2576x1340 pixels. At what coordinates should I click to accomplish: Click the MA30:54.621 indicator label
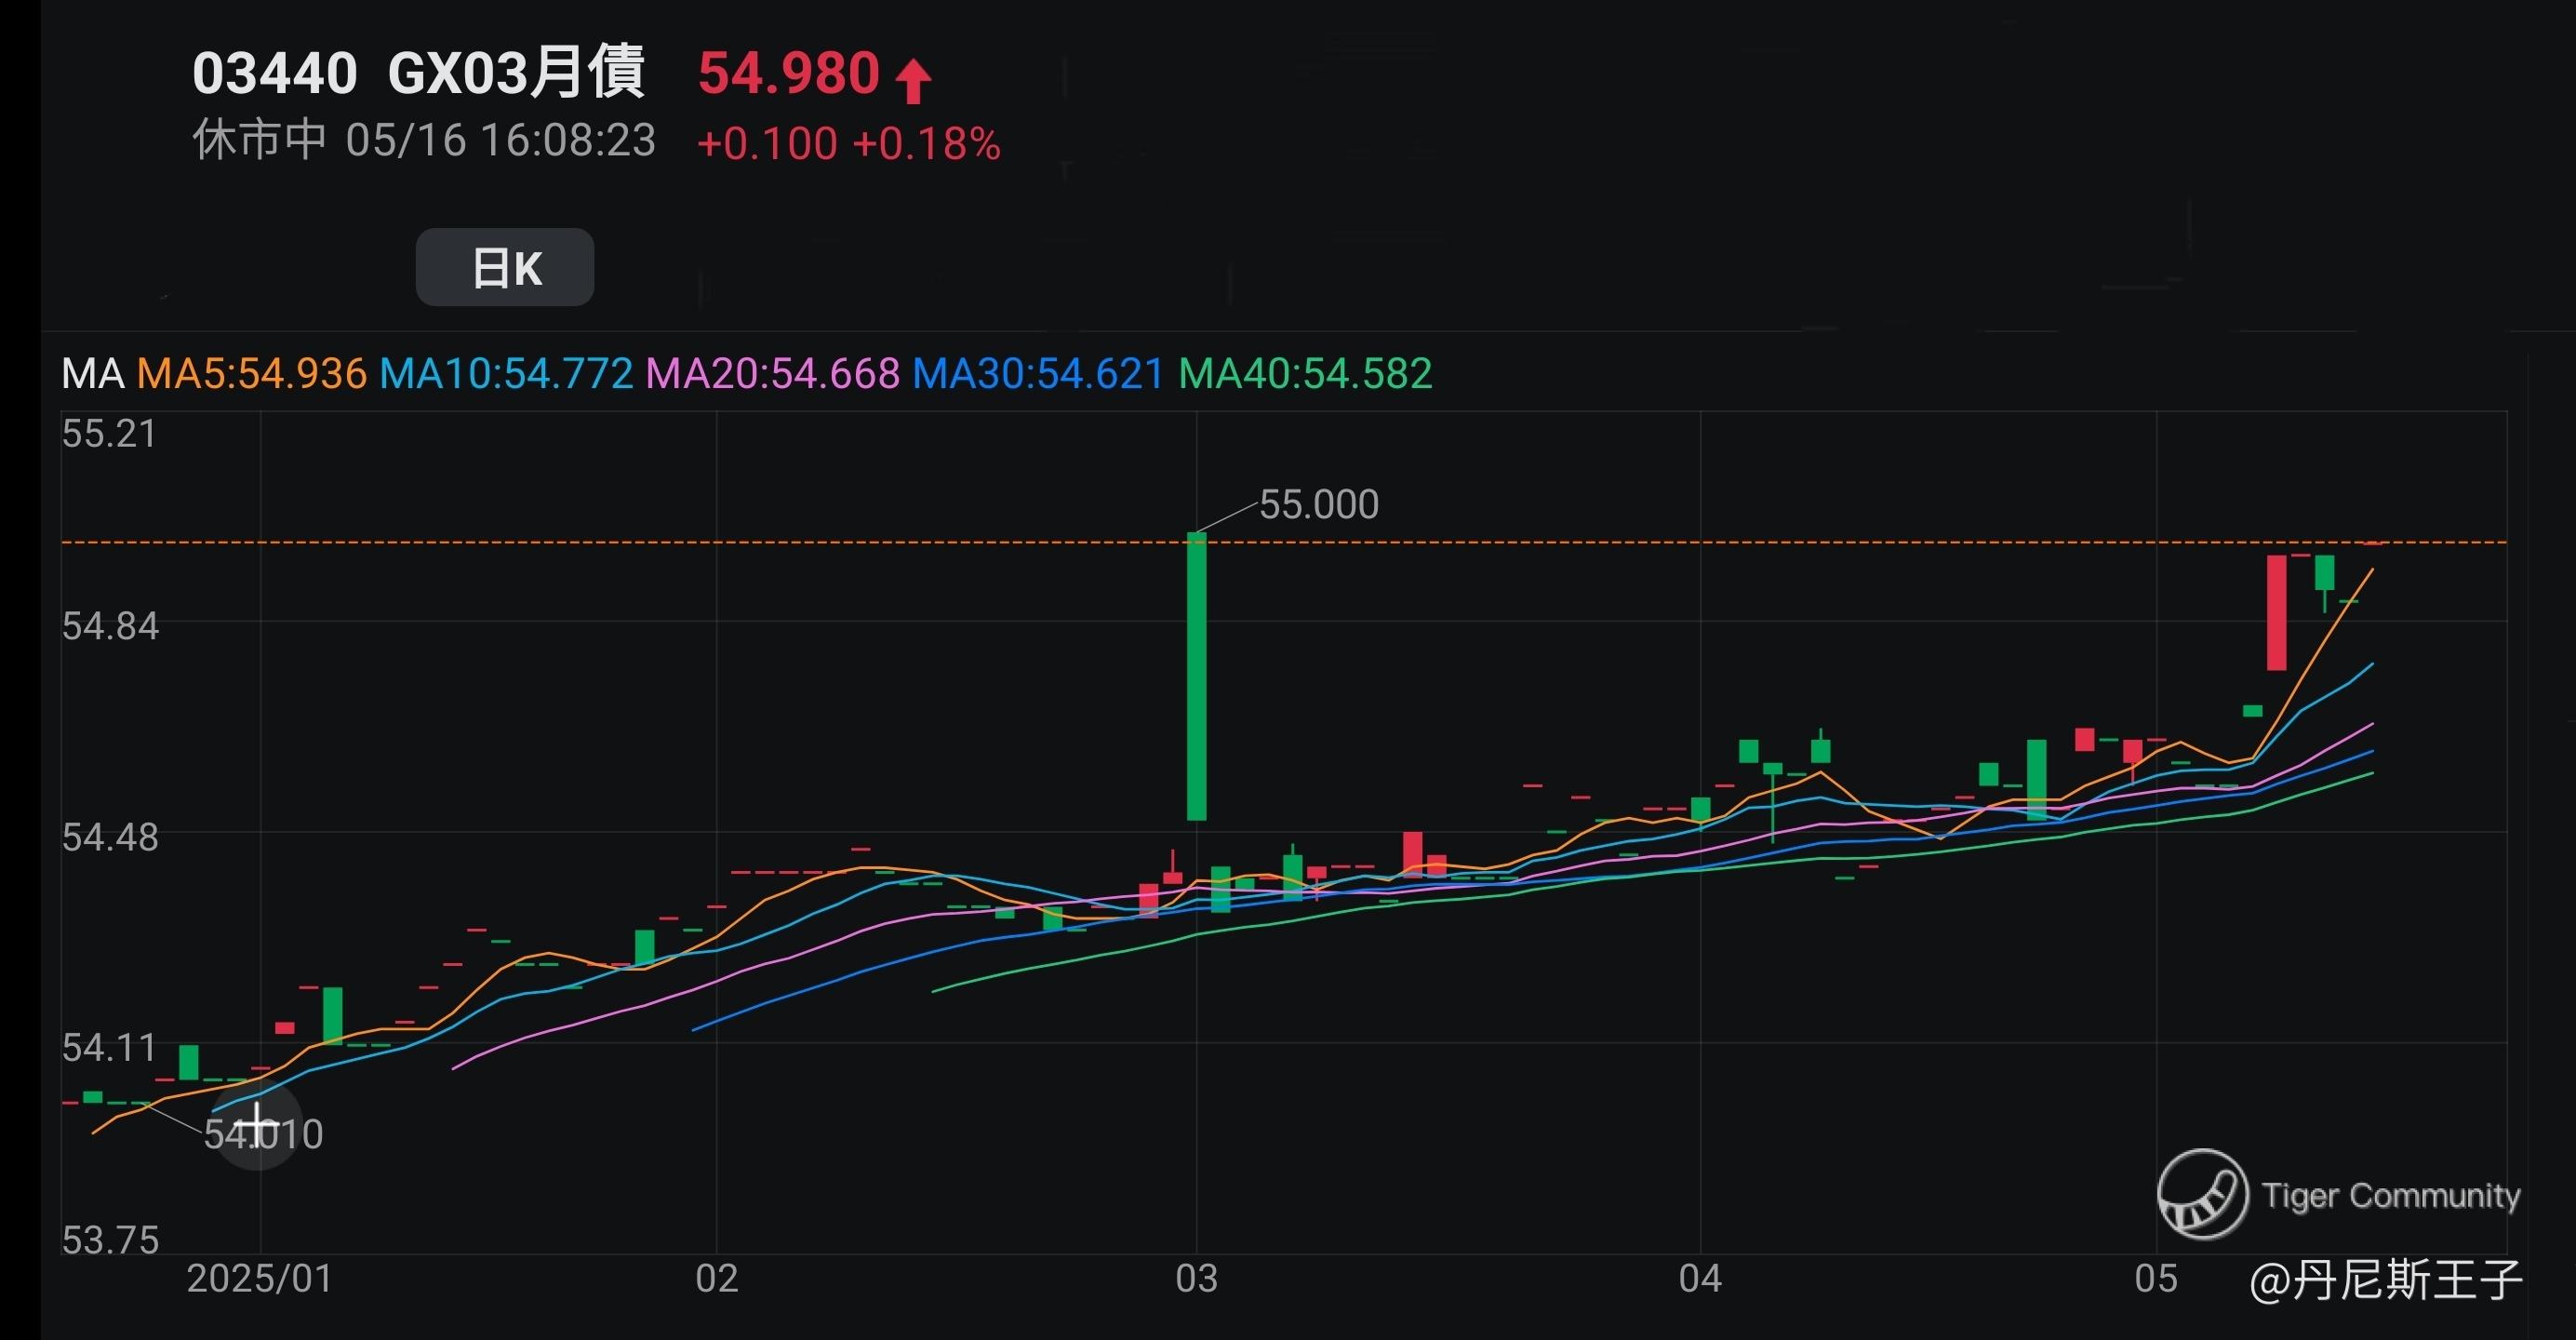(1038, 374)
